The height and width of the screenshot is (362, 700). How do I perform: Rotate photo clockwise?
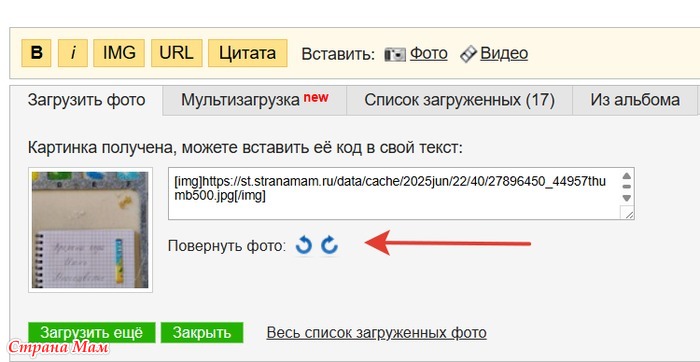tap(329, 245)
